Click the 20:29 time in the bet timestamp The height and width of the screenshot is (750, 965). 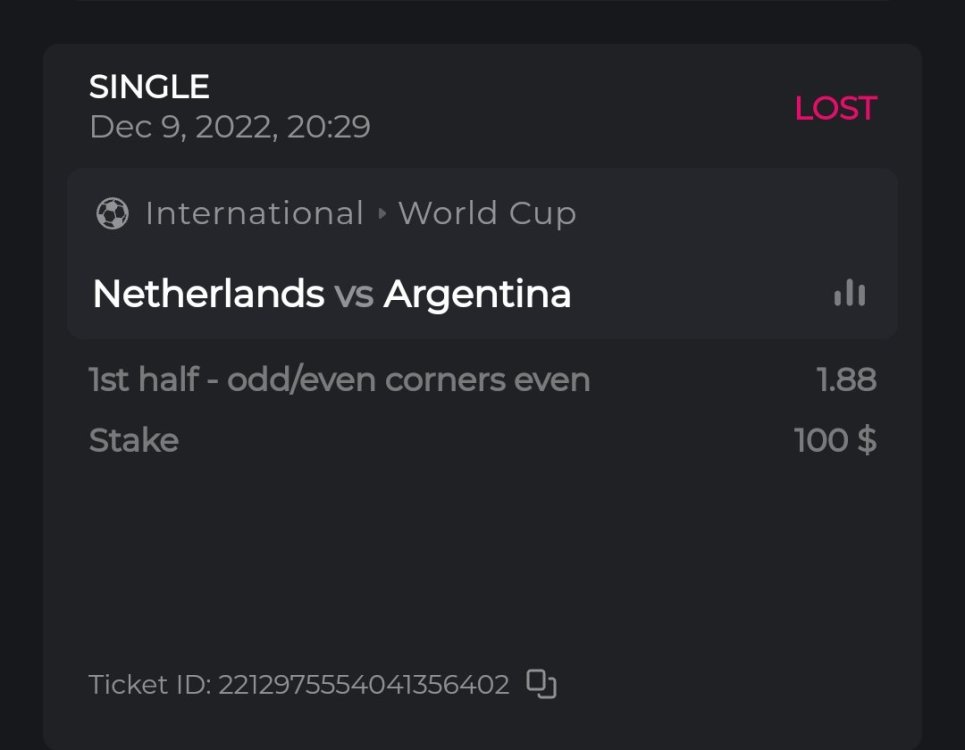(329, 127)
